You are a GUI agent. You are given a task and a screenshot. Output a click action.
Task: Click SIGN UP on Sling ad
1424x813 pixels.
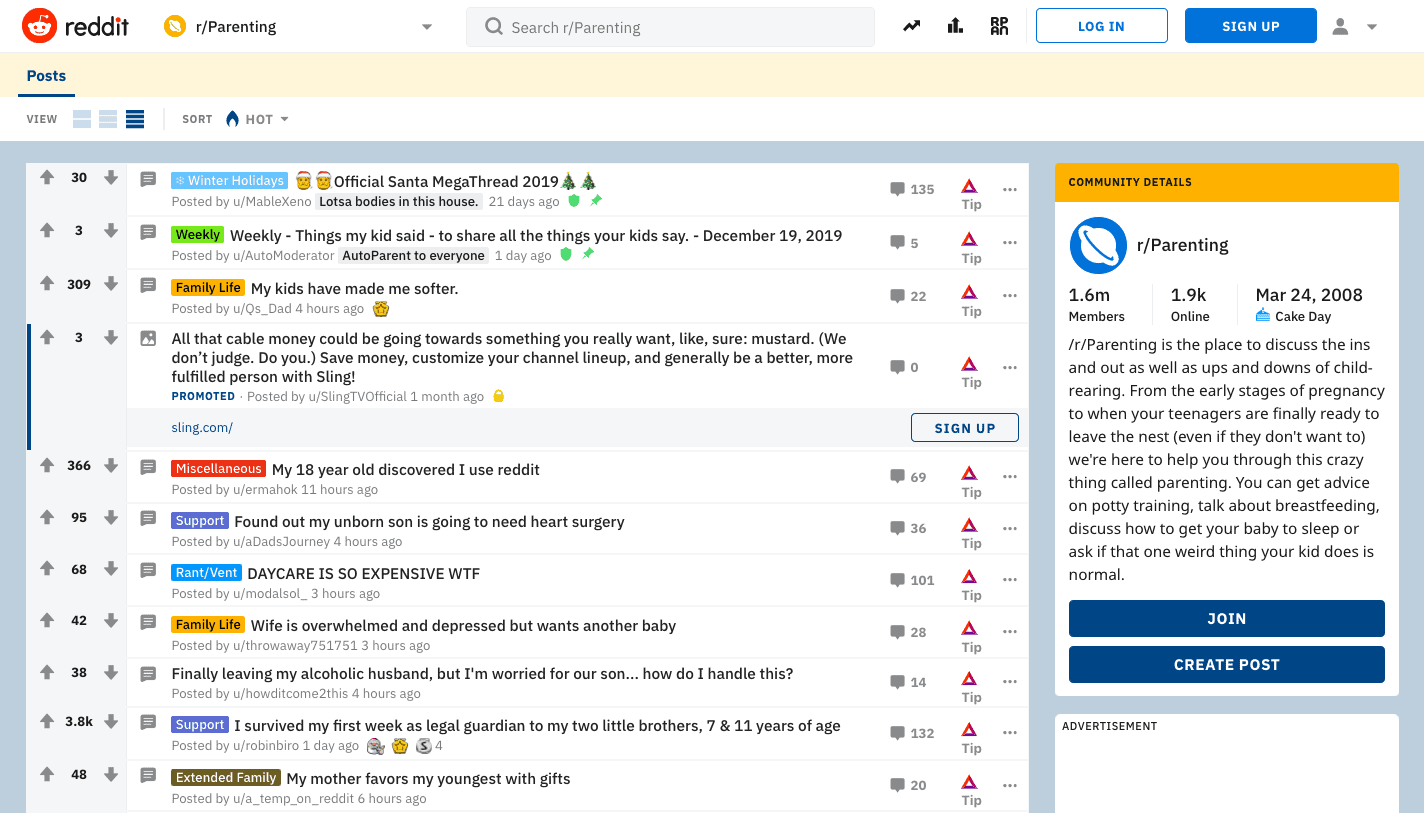tap(964, 428)
